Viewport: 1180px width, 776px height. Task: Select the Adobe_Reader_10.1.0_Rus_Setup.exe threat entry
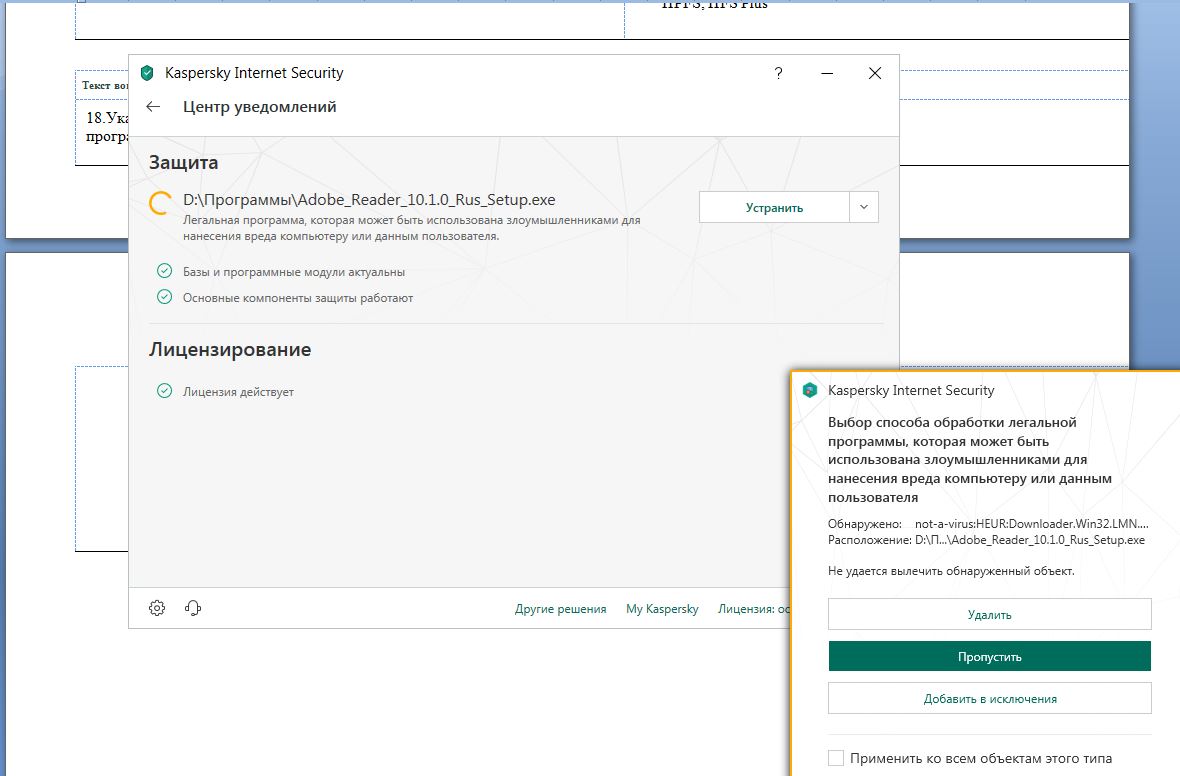(x=368, y=199)
